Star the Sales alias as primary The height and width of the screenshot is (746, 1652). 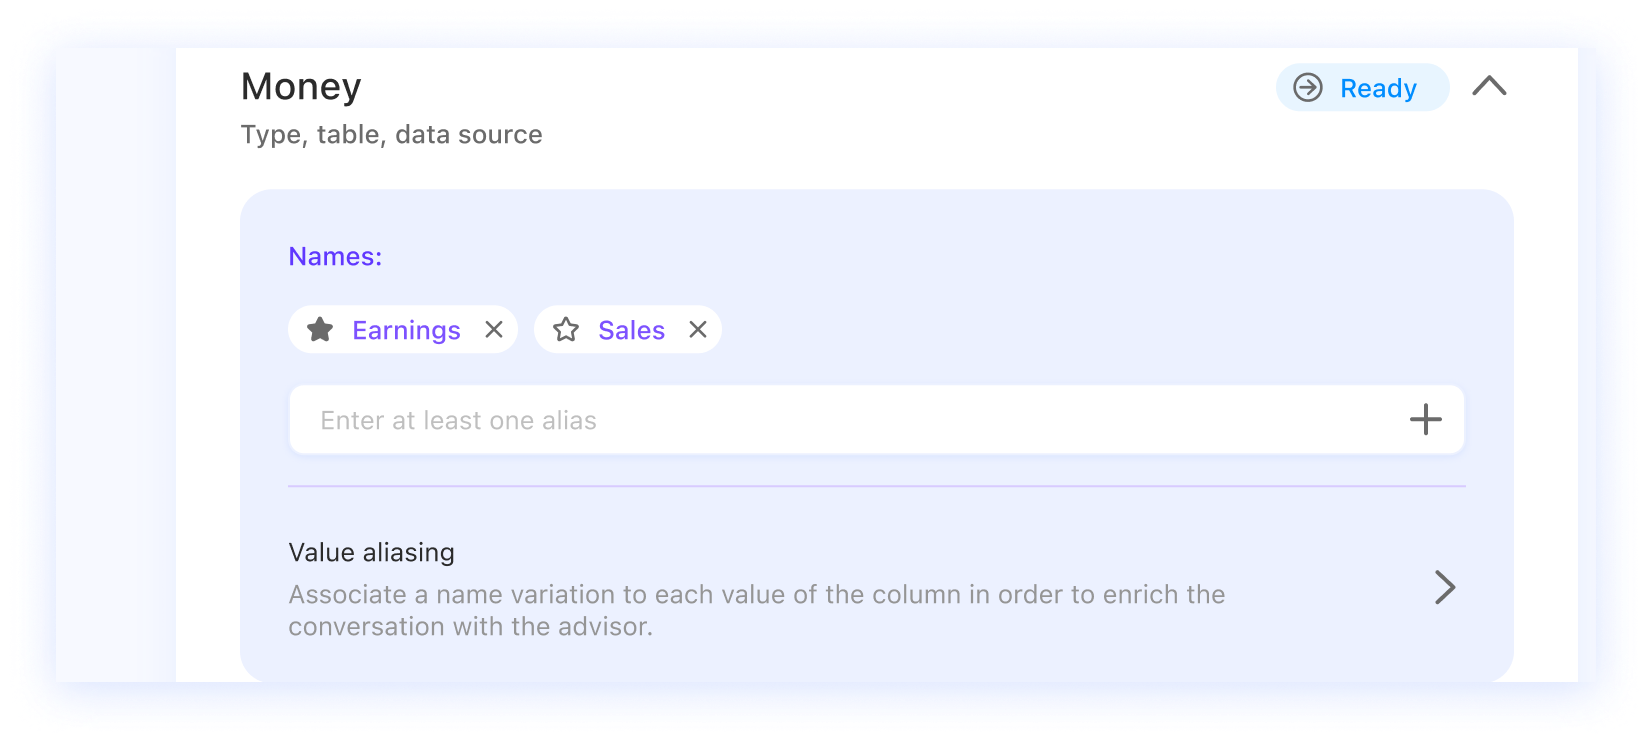pyautogui.click(x=566, y=330)
